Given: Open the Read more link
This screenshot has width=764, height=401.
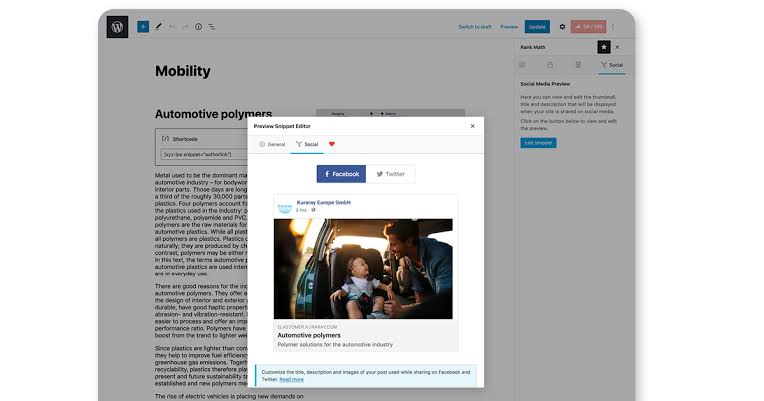Looking at the screenshot, I should 291,379.
